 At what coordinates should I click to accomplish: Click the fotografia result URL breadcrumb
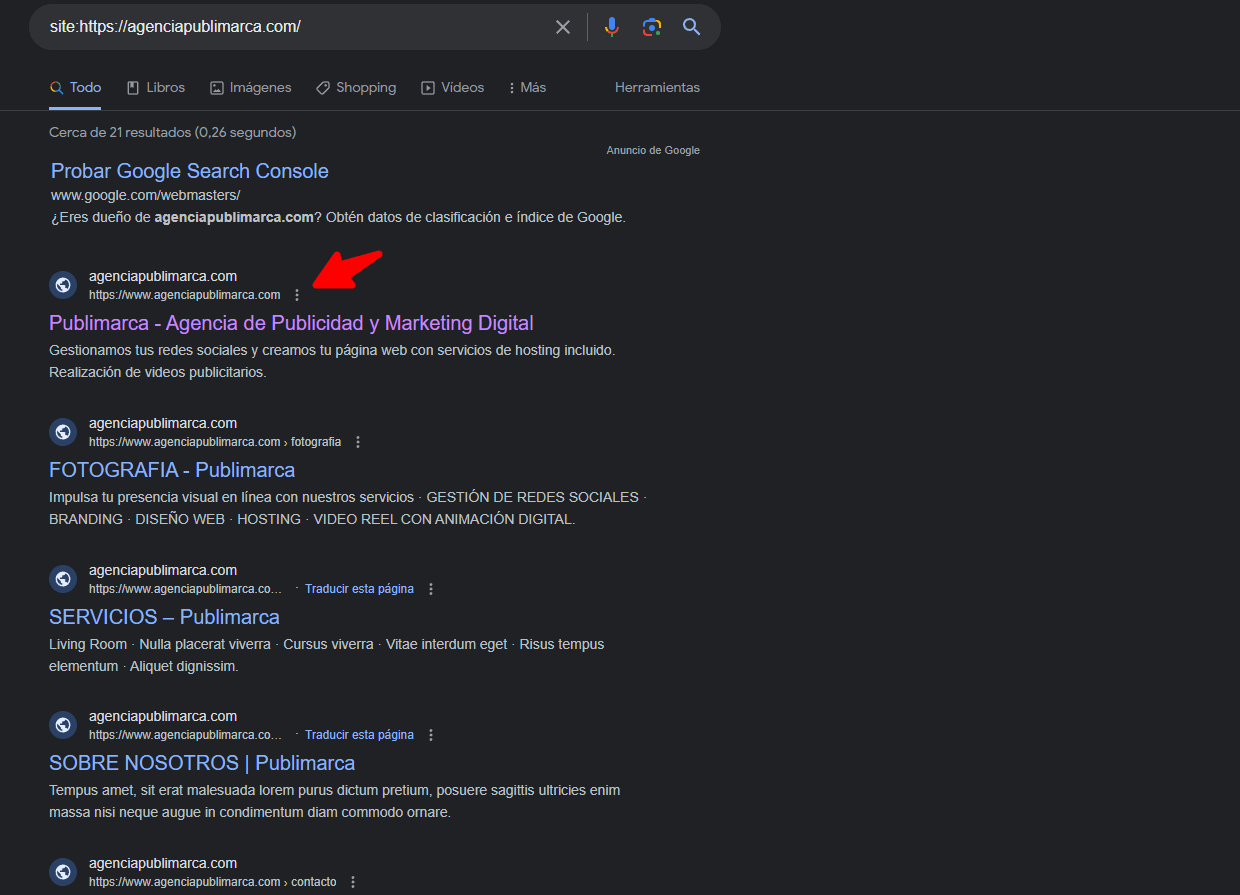tap(215, 442)
